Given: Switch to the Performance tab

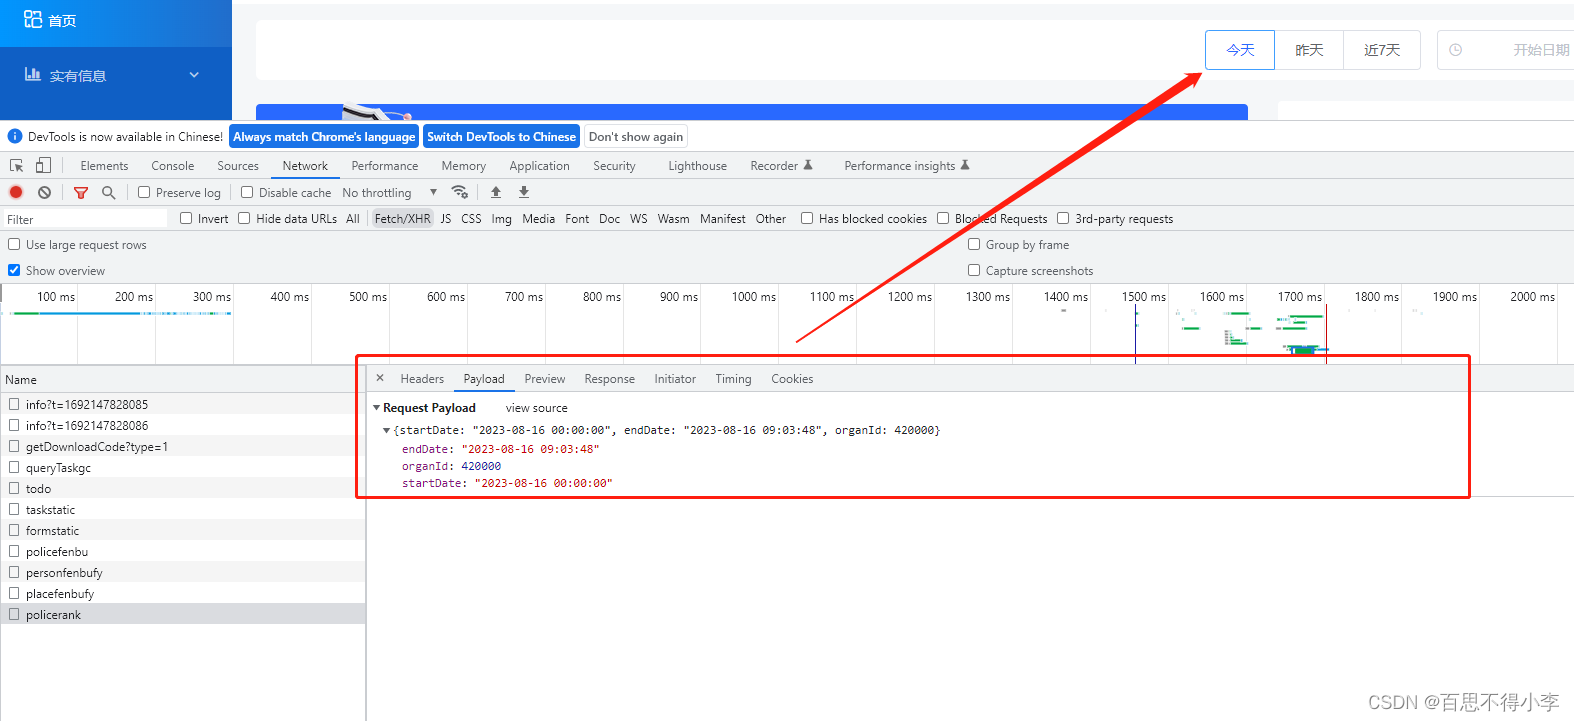Looking at the screenshot, I should (385, 166).
